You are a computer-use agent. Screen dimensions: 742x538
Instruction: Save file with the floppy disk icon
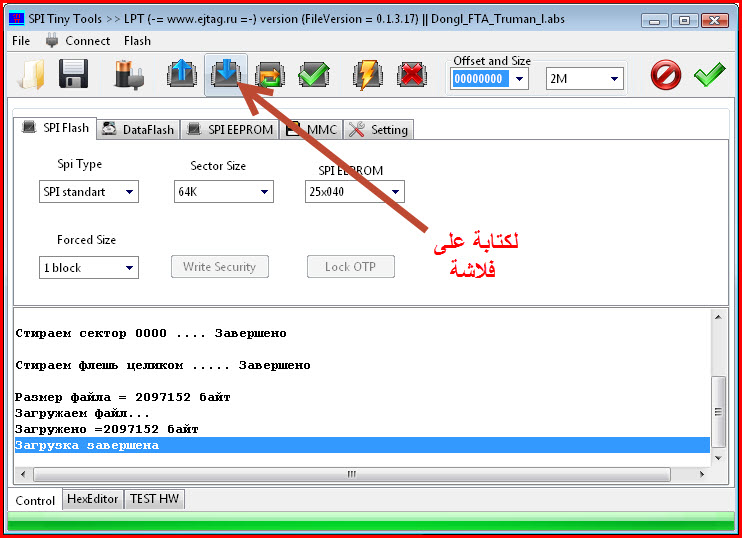tap(73, 74)
